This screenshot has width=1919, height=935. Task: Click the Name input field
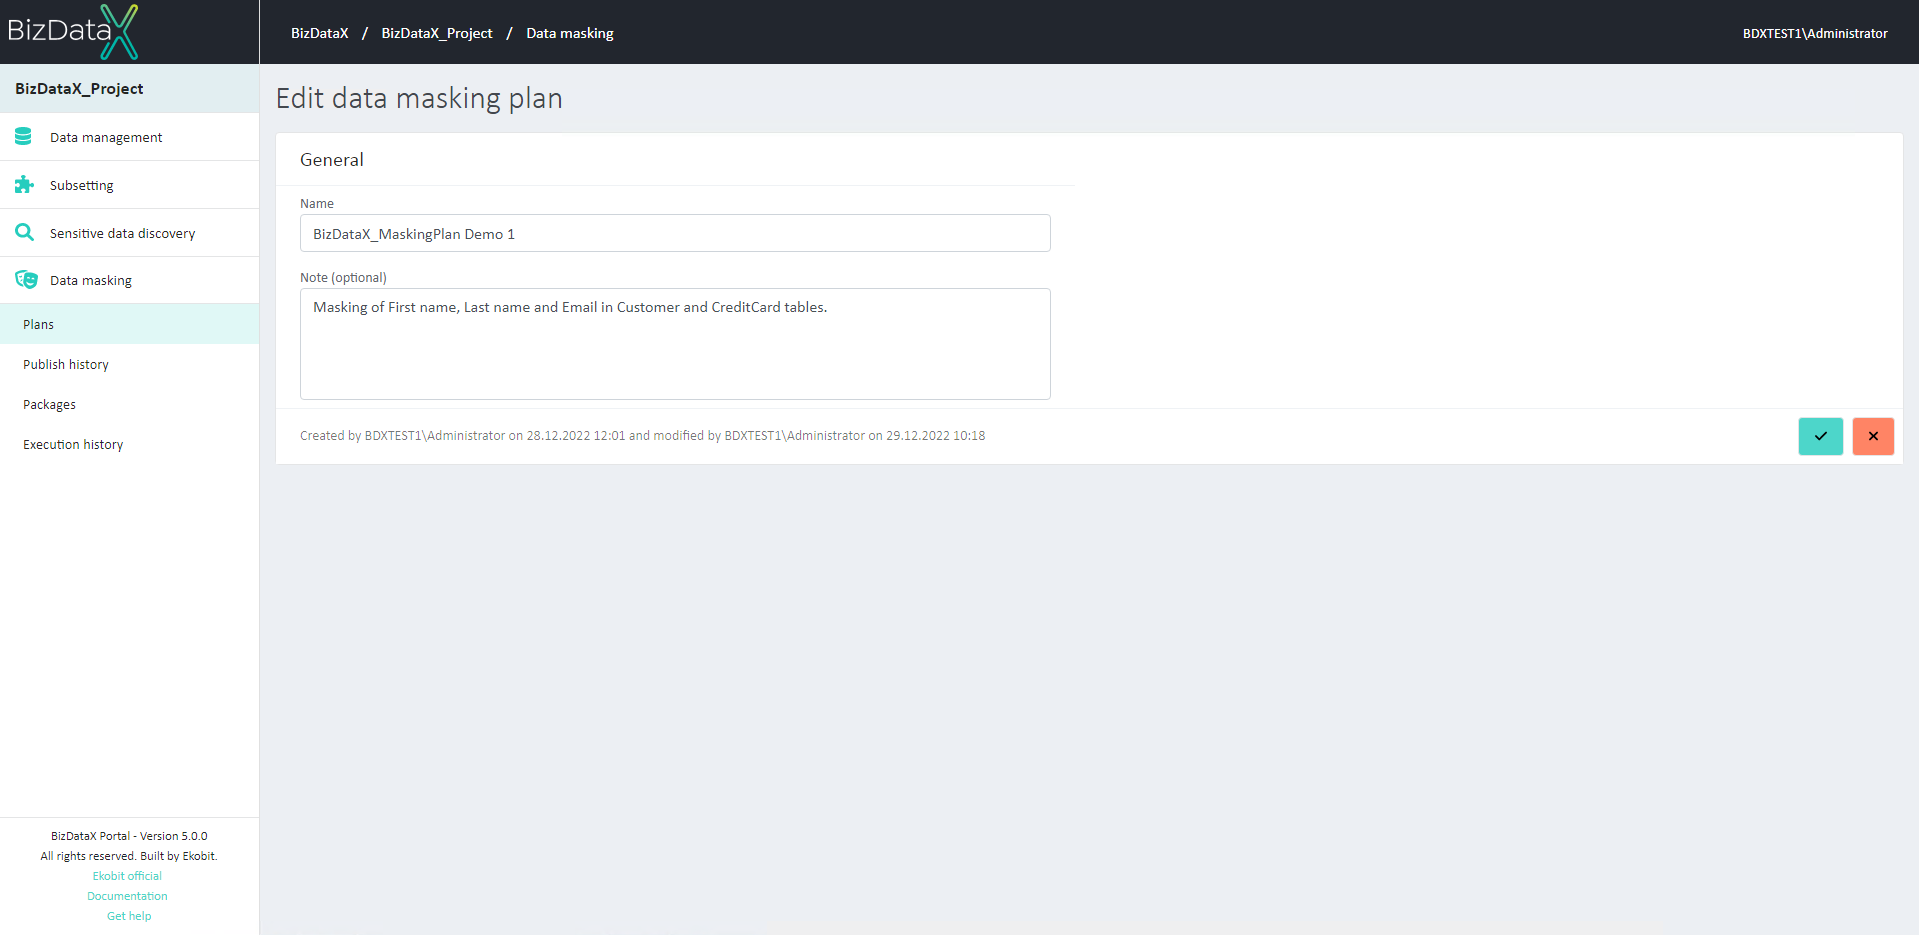click(675, 233)
